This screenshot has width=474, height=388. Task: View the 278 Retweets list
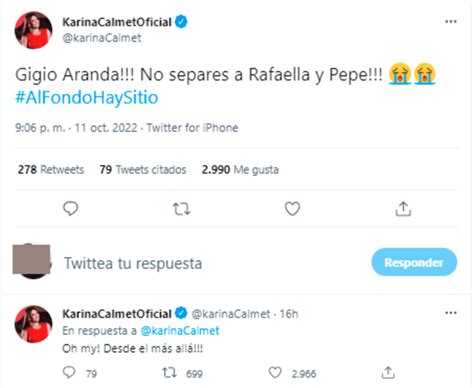click(x=51, y=170)
